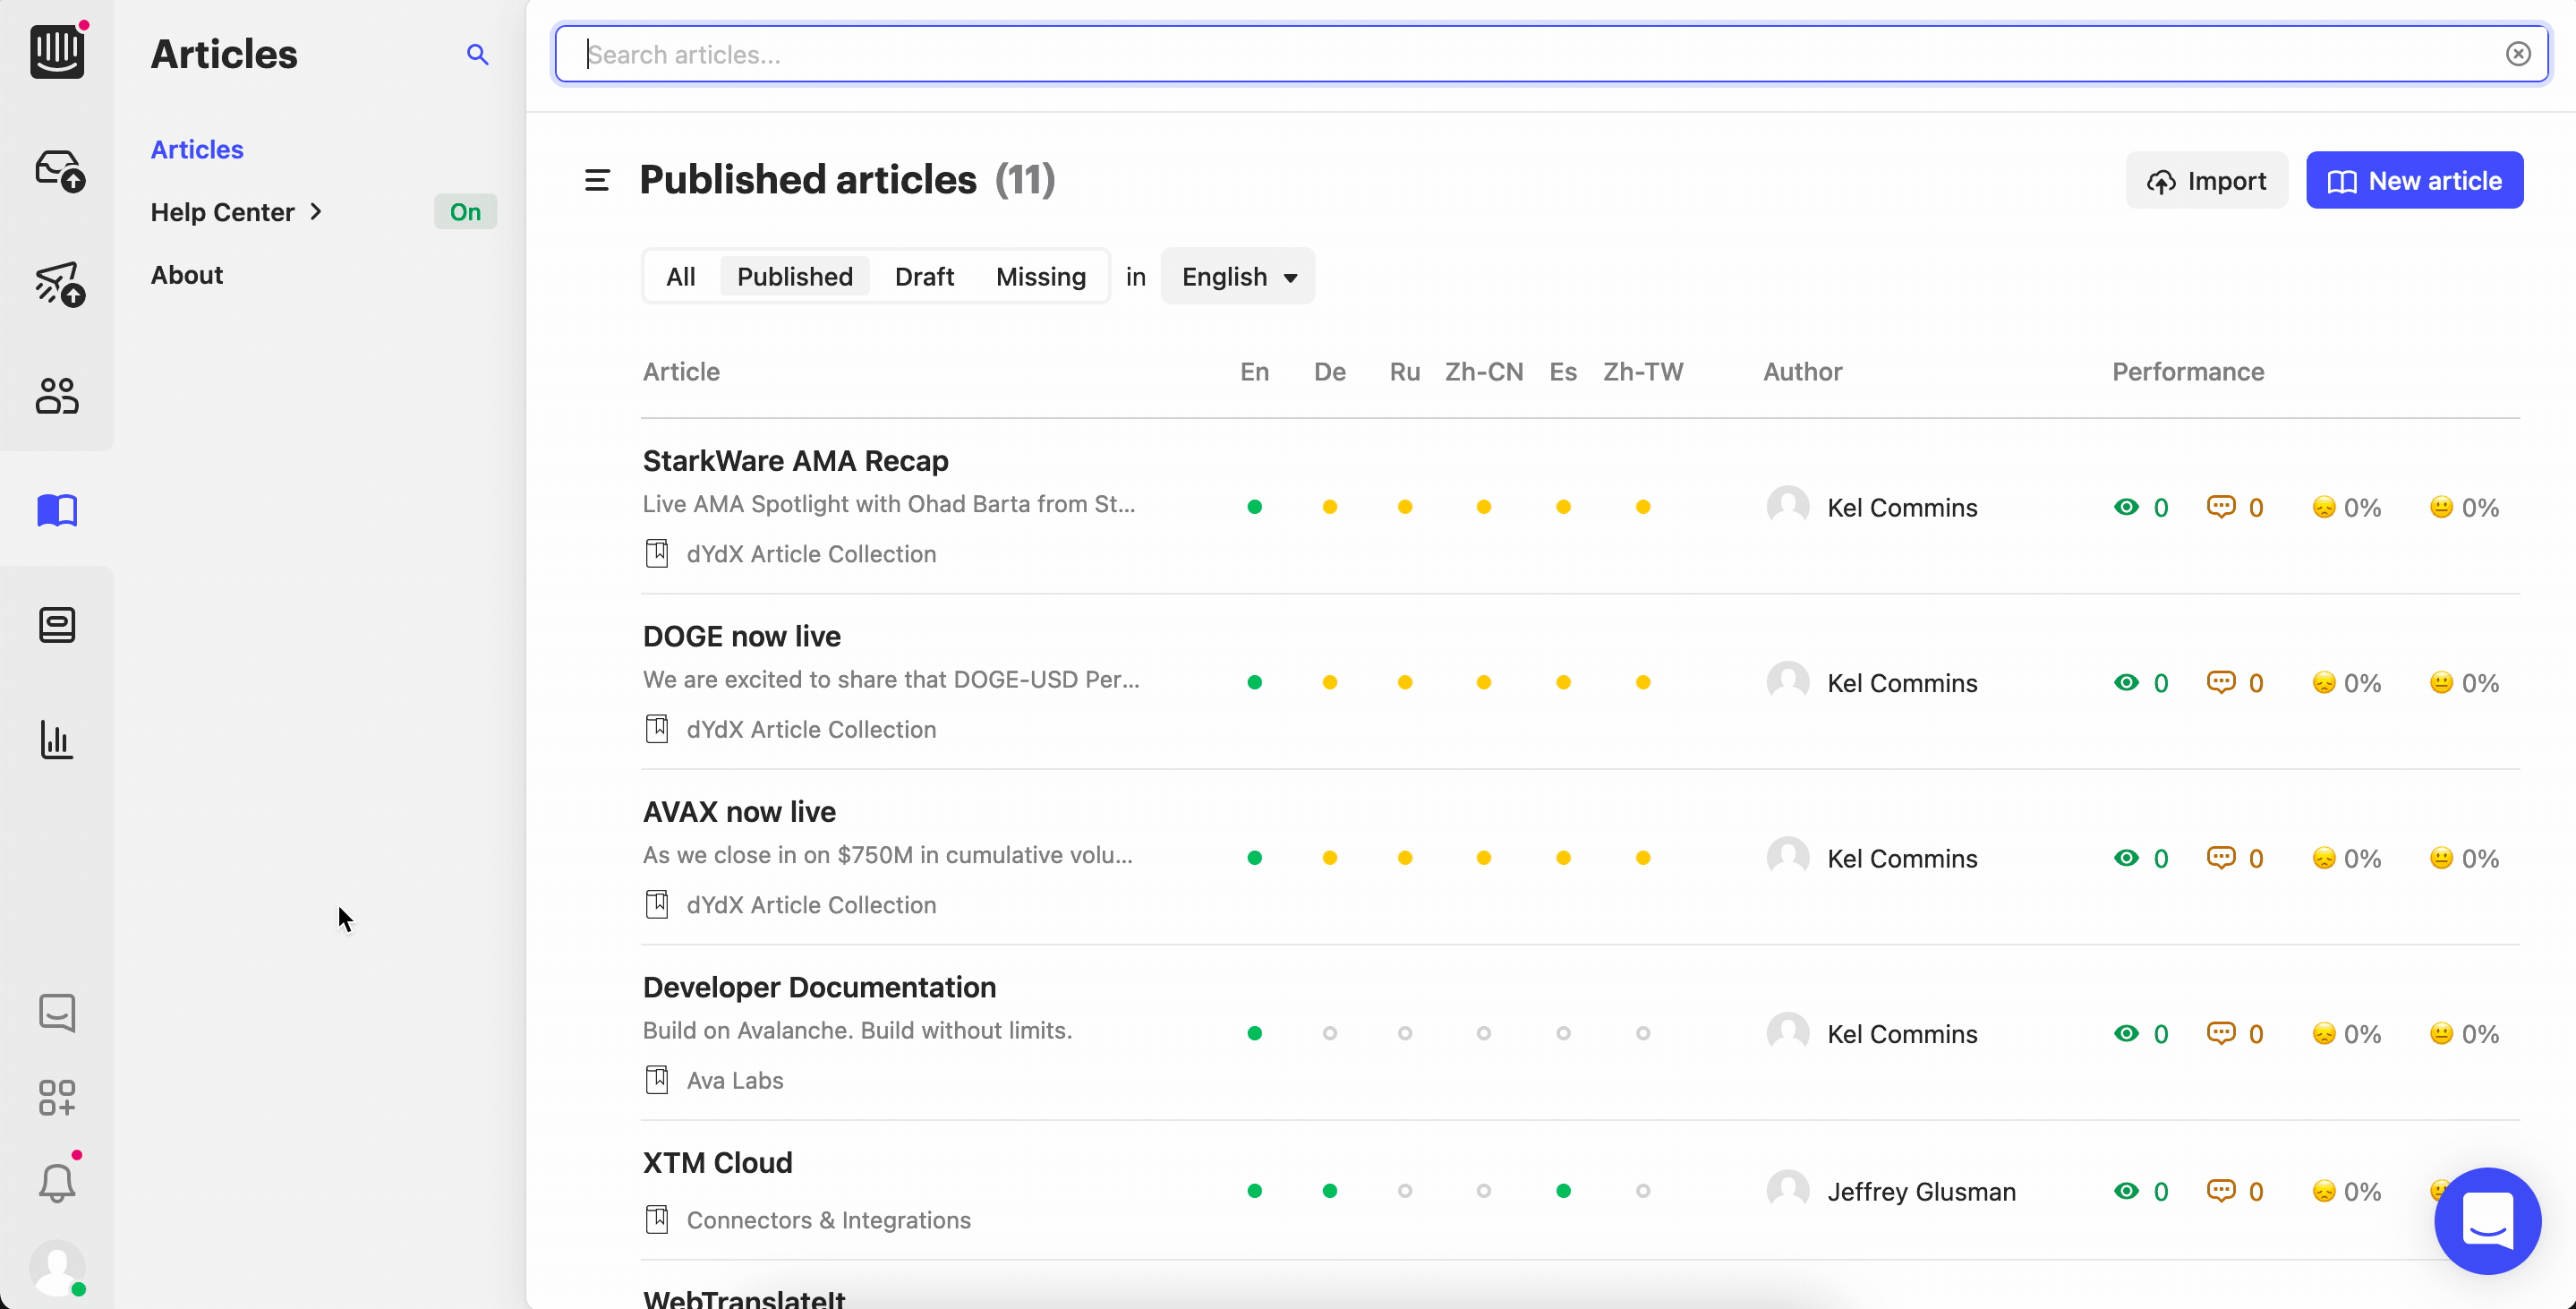Expand the Help Center chevron
The image size is (2576, 1309).
pyautogui.click(x=316, y=212)
